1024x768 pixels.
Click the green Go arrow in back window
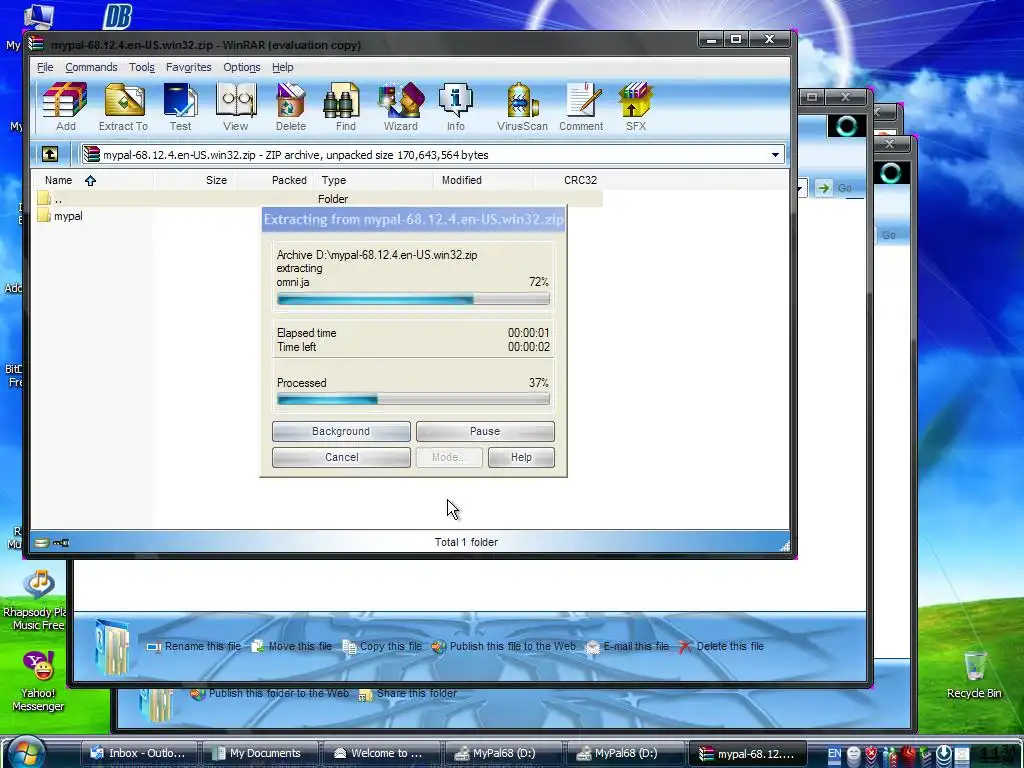(824, 188)
